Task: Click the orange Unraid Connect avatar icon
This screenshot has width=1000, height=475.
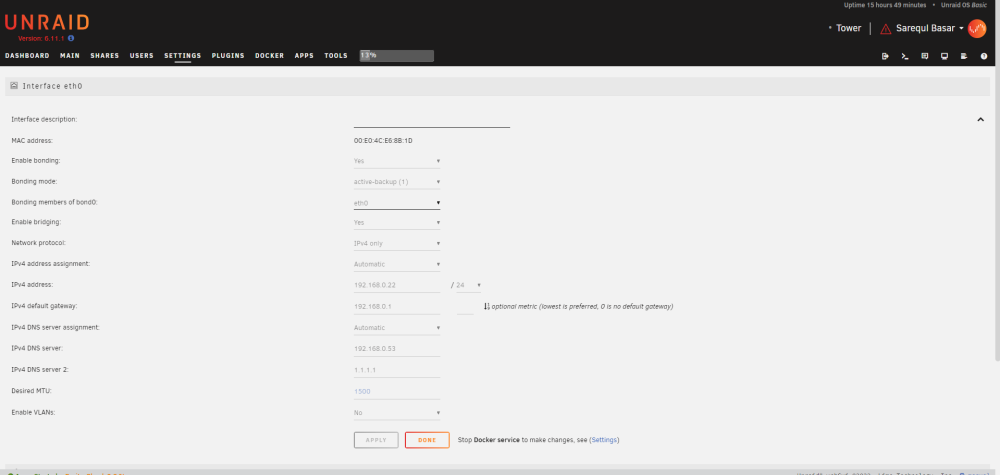Action: tap(976, 28)
